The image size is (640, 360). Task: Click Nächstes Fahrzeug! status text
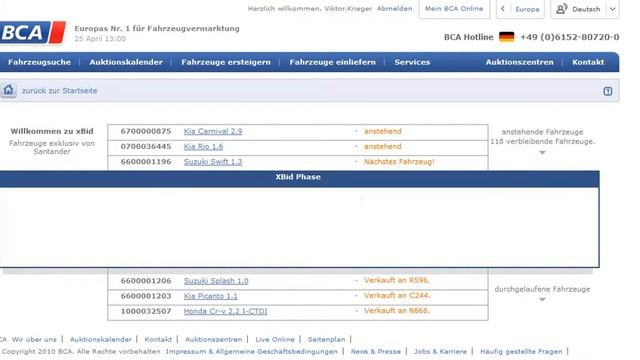[399, 162]
